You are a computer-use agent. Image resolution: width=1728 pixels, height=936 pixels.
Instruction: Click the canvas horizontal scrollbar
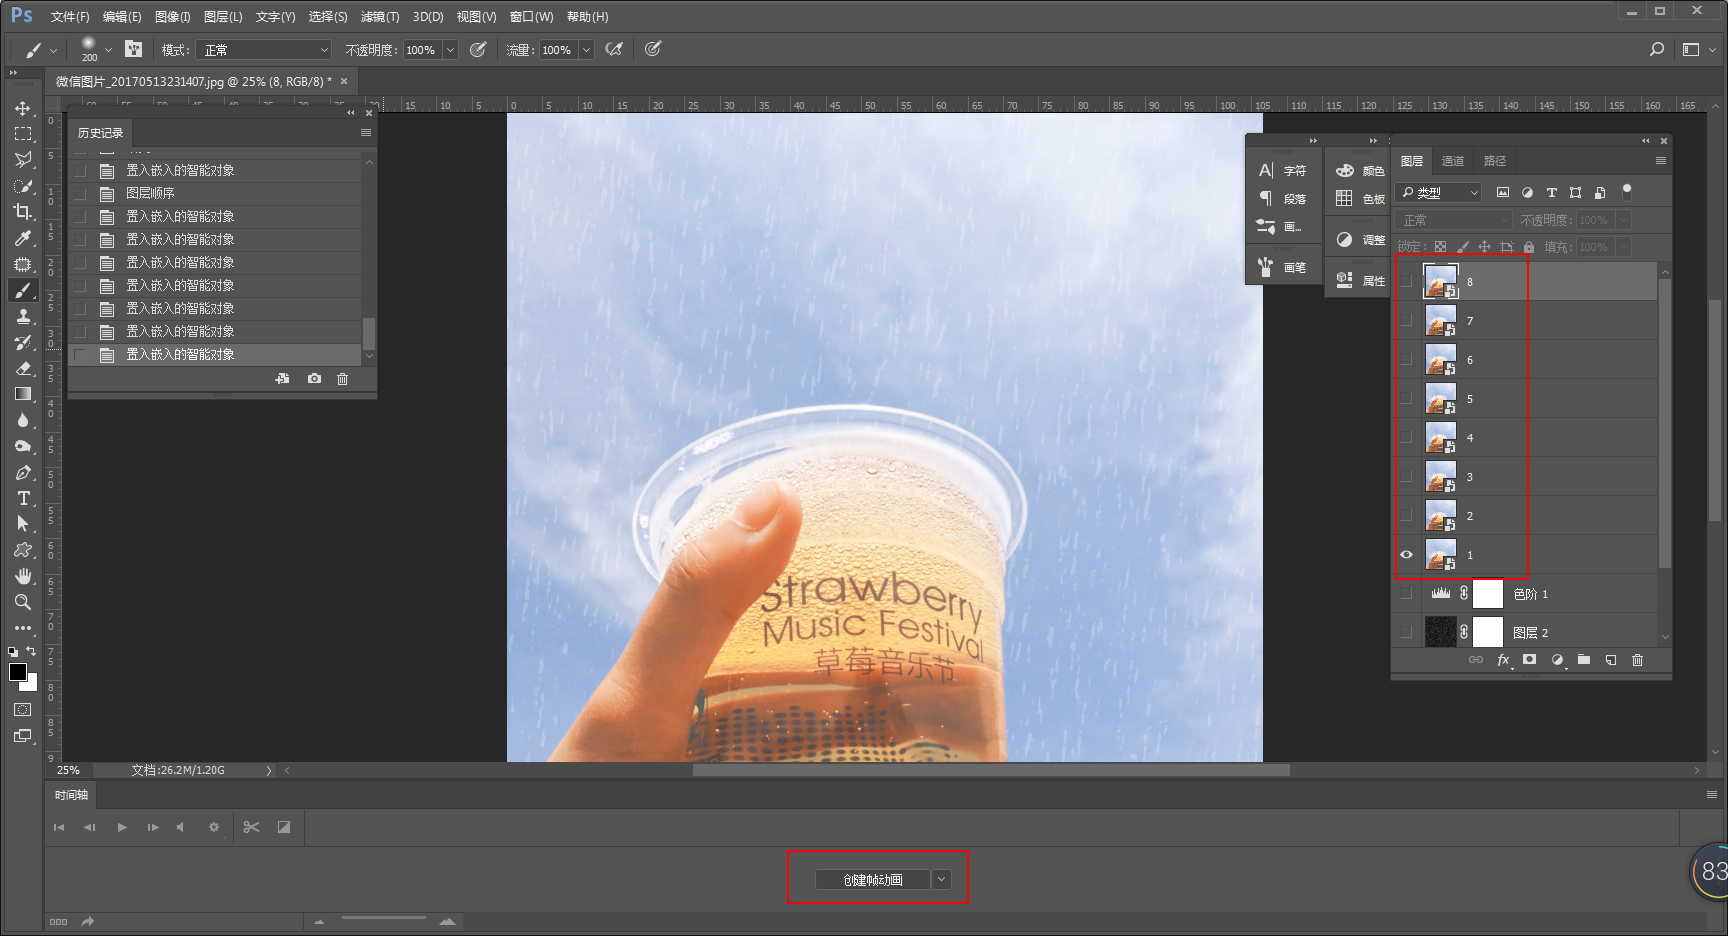pos(991,770)
